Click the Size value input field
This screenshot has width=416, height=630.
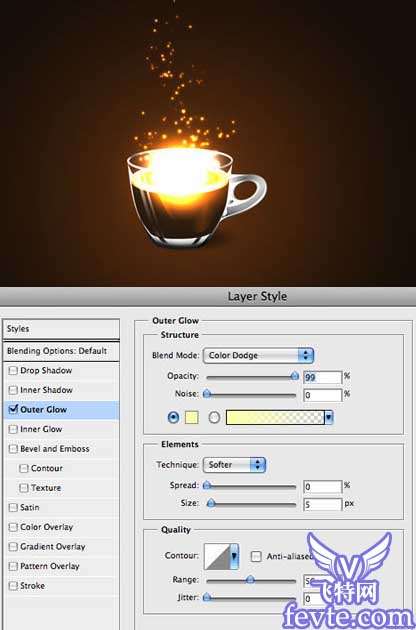click(323, 504)
